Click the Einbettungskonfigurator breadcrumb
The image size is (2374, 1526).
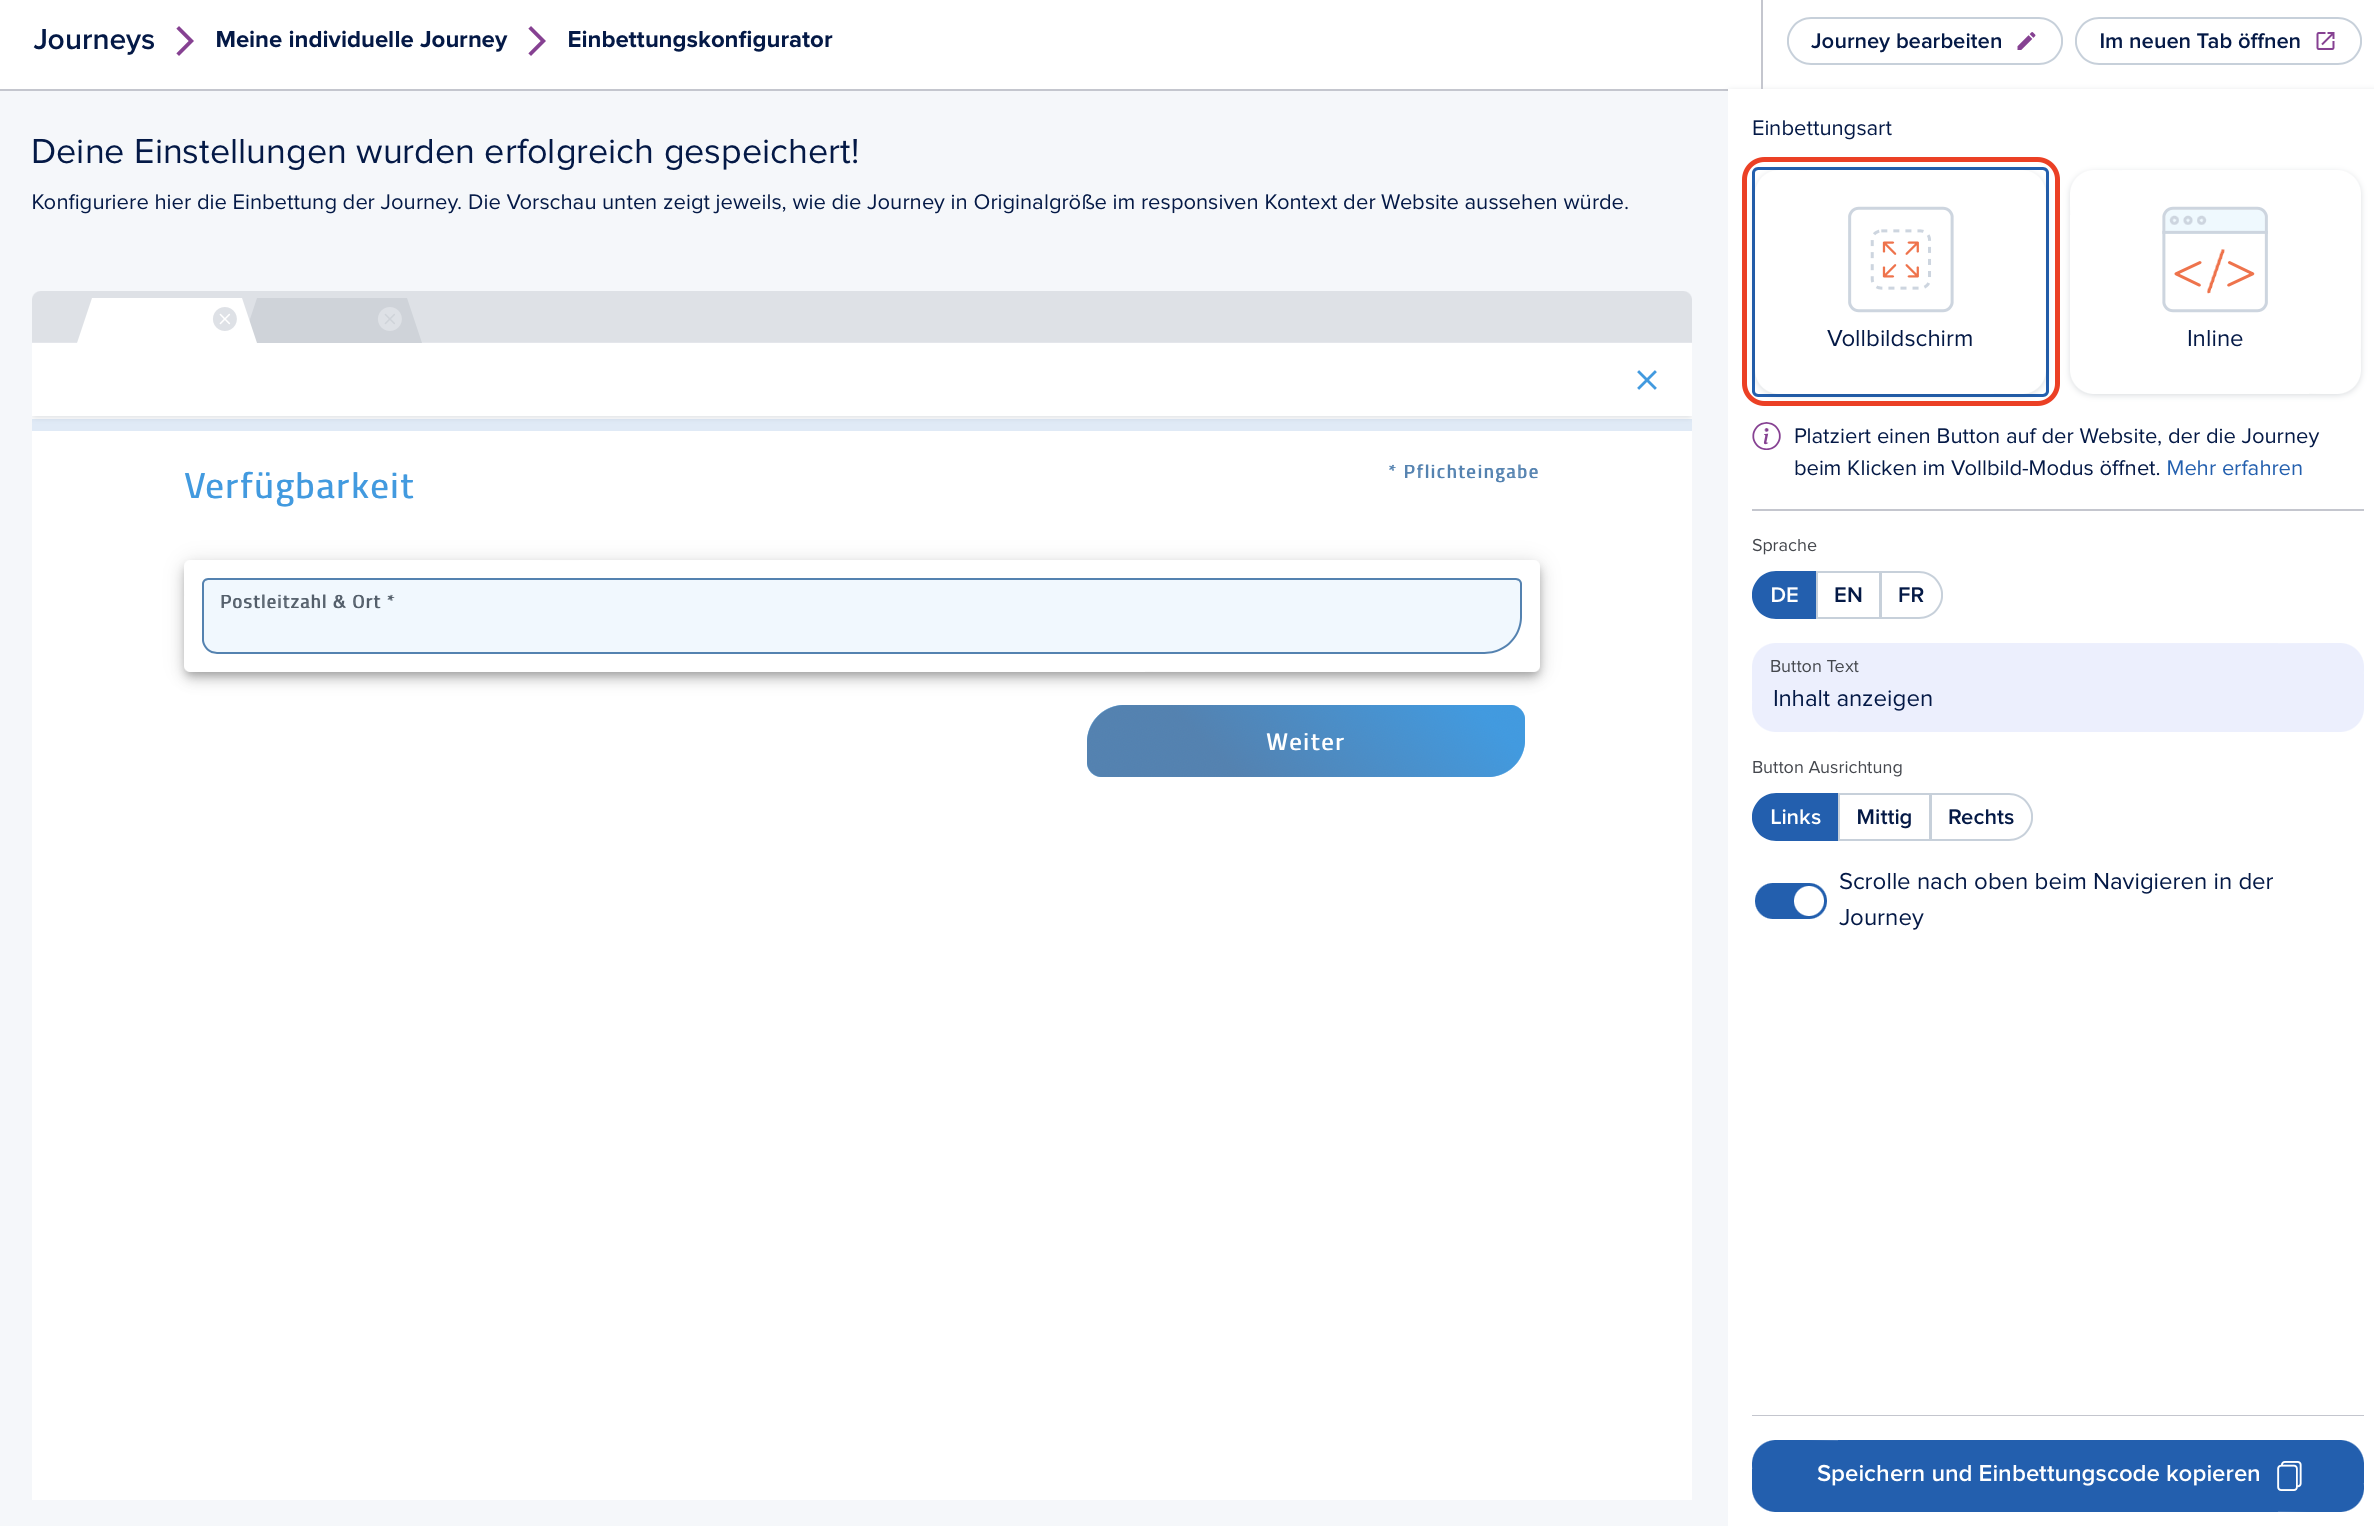click(x=699, y=40)
